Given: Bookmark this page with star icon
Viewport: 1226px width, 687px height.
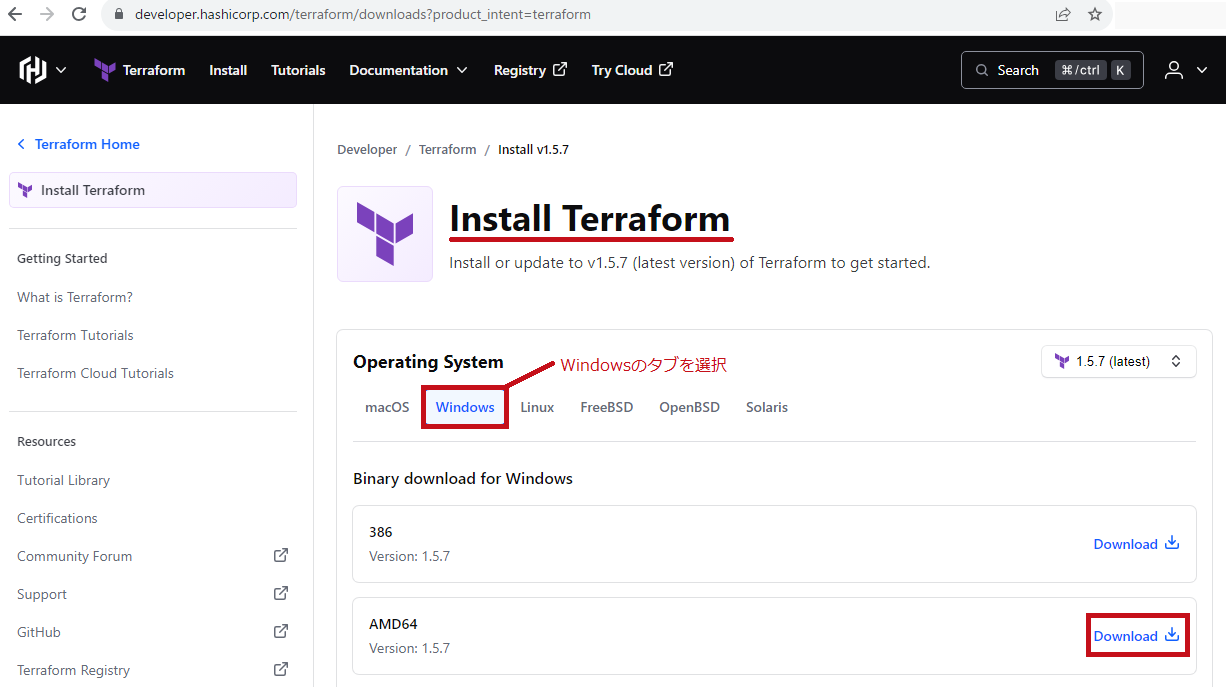Looking at the screenshot, I should coord(1095,14).
